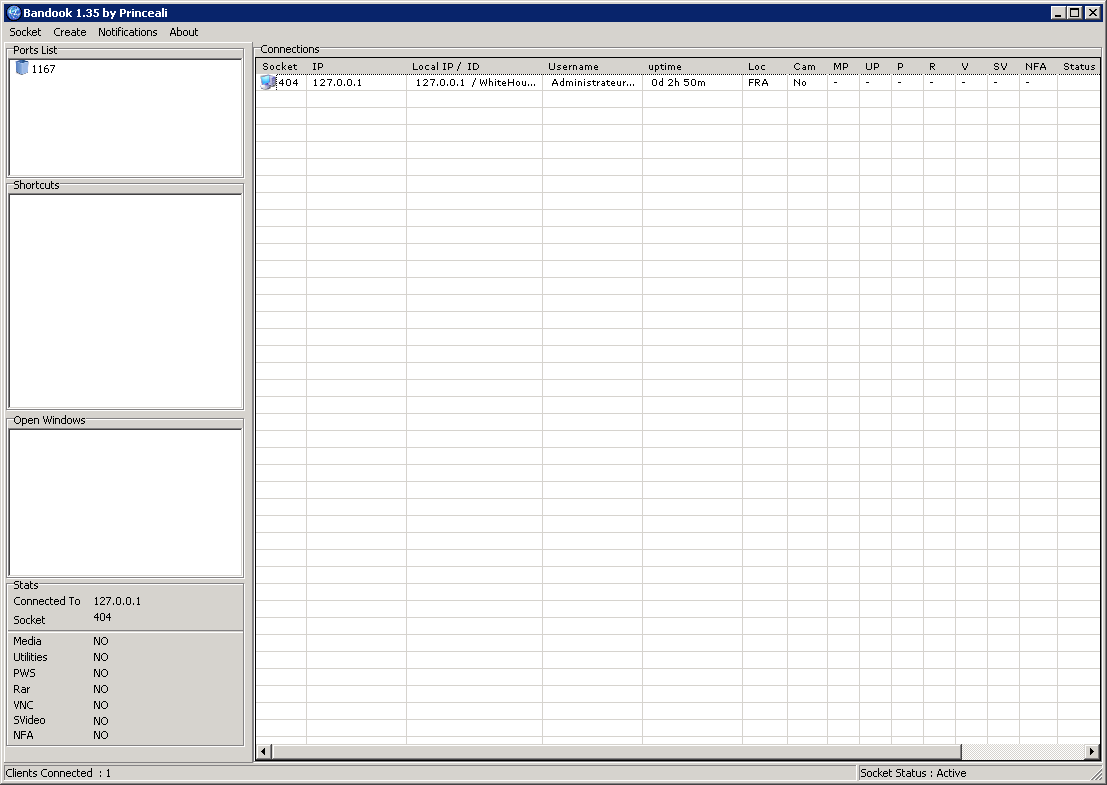
Task: Click inside the empty Shortcuts list box
Action: (125, 300)
